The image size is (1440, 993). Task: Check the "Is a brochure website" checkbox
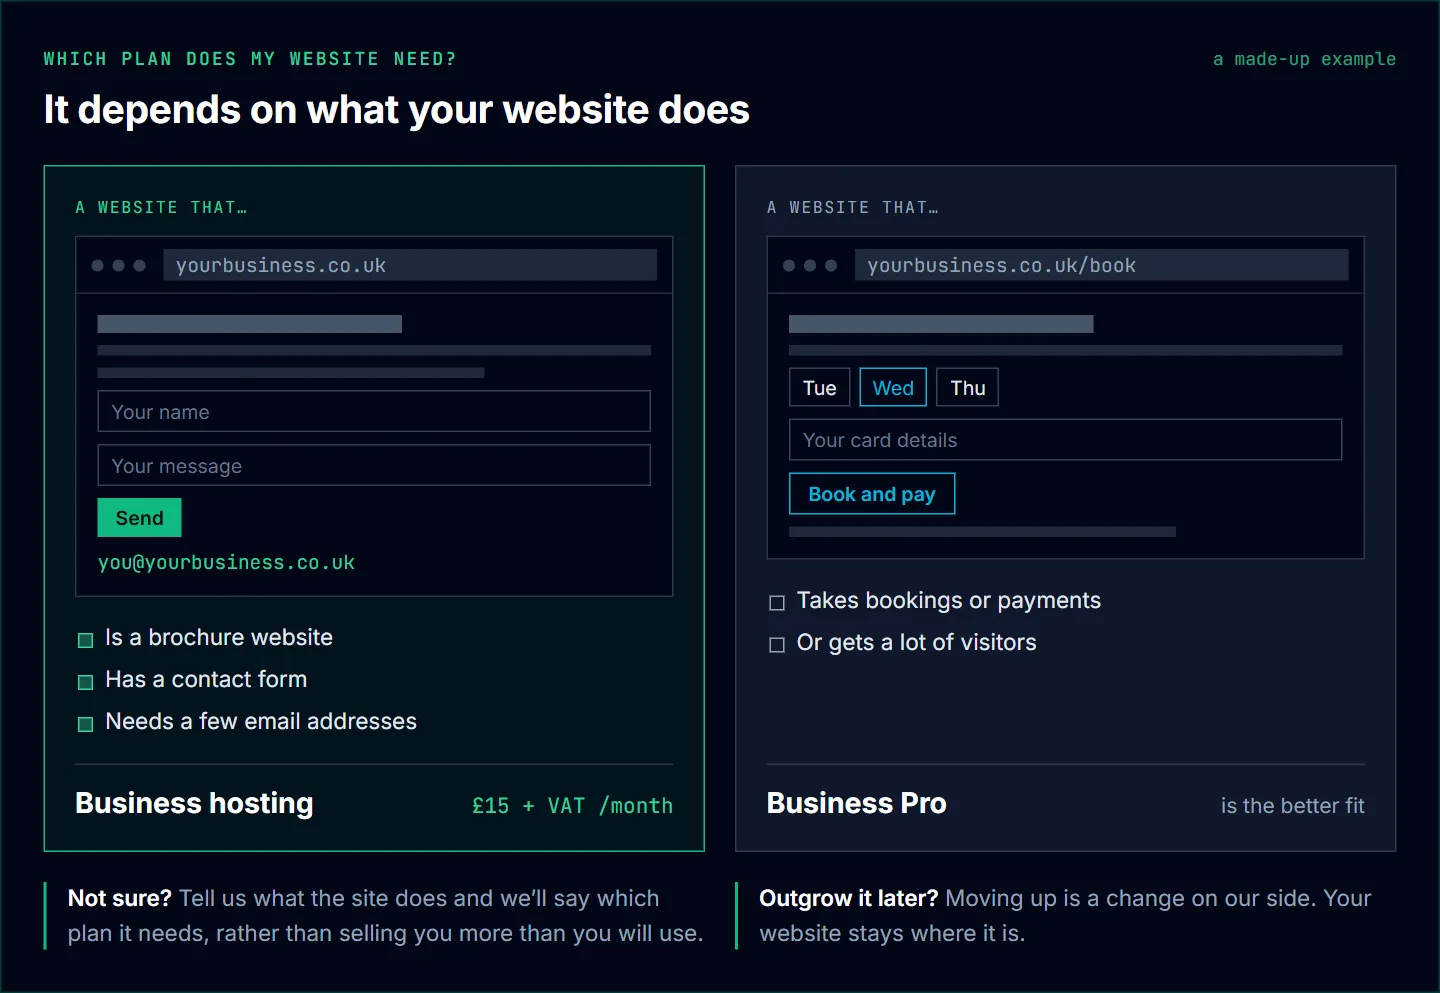click(x=86, y=640)
